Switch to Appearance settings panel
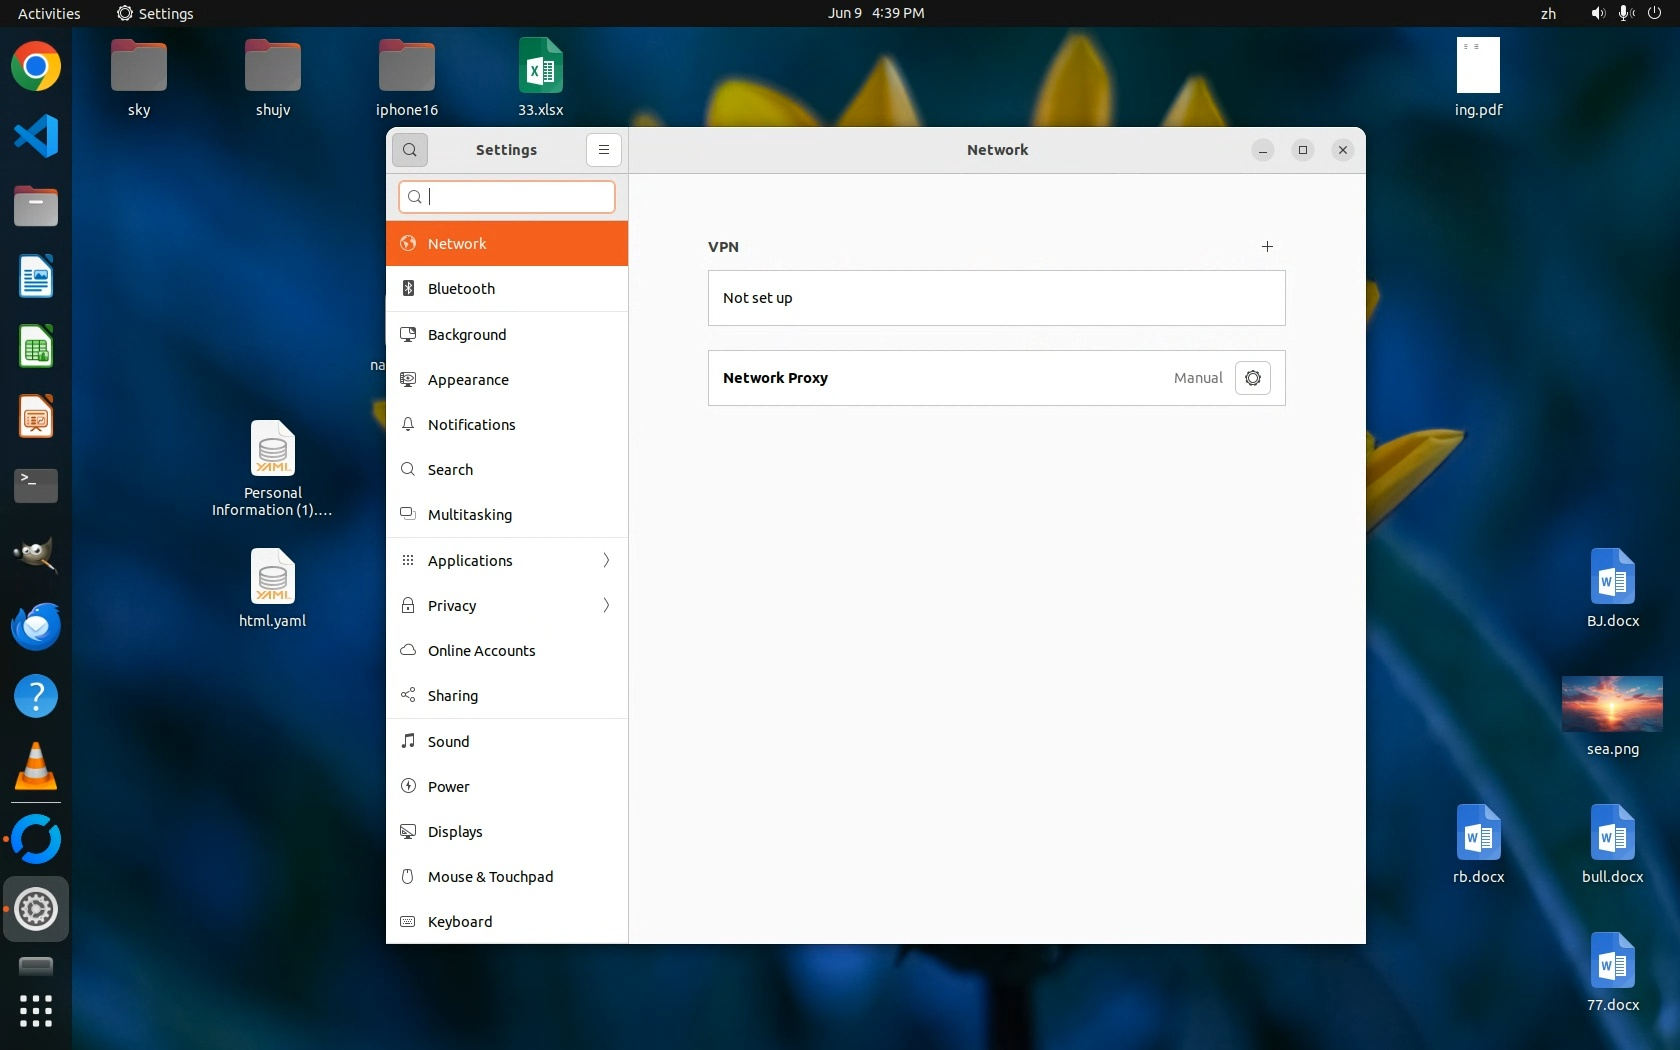Screen dimensions: 1680x1050 [x=507, y=380]
